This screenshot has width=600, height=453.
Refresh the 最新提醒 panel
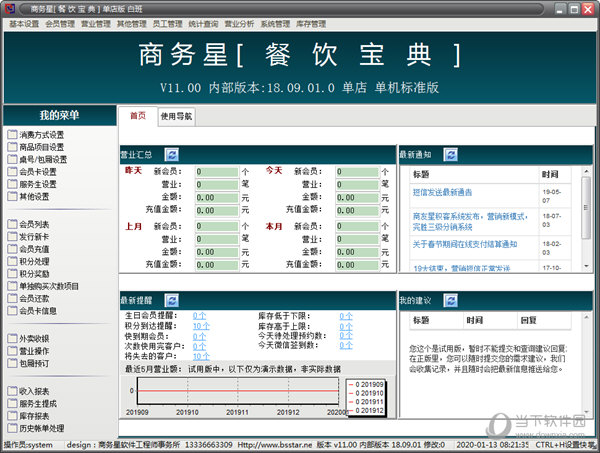pos(172,300)
